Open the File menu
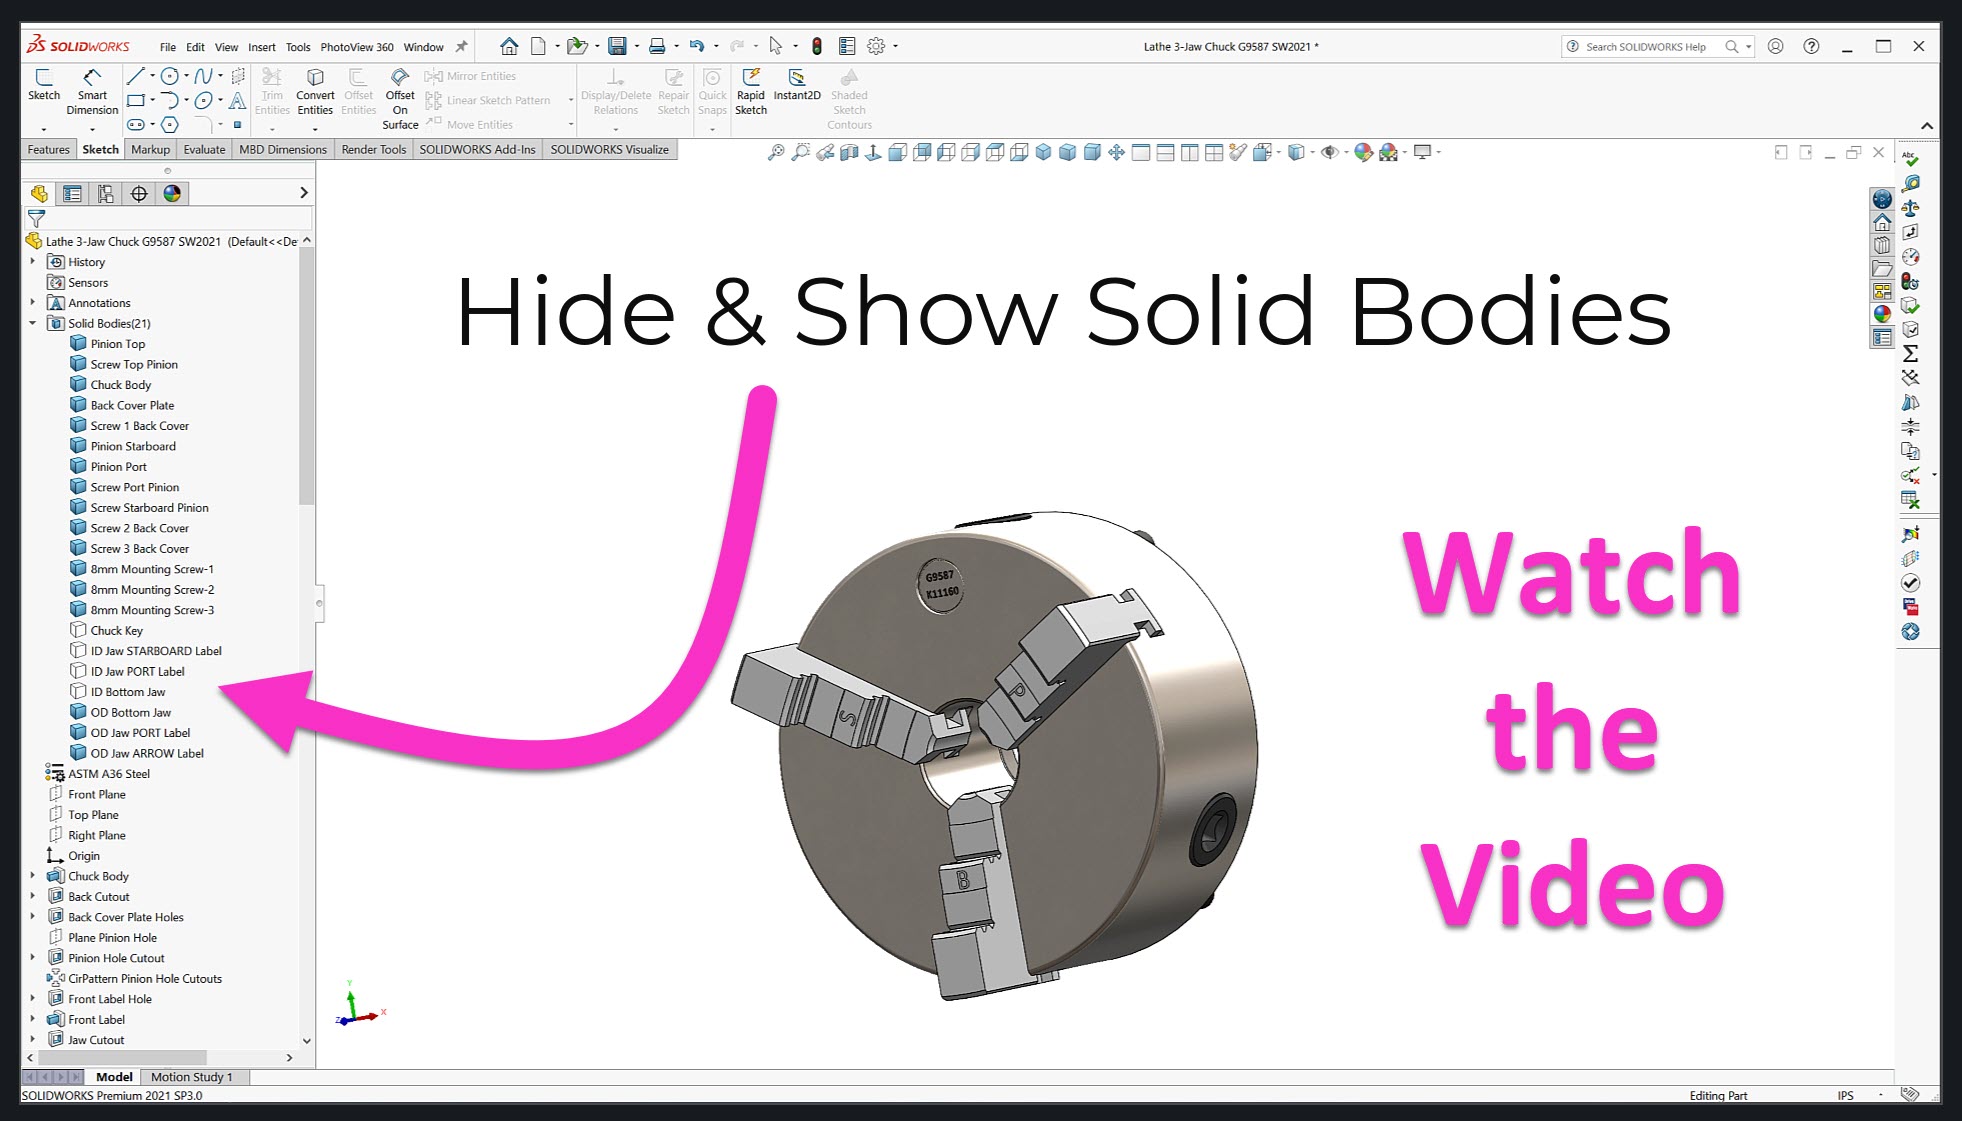 pyautogui.click(x=168, y=47)
